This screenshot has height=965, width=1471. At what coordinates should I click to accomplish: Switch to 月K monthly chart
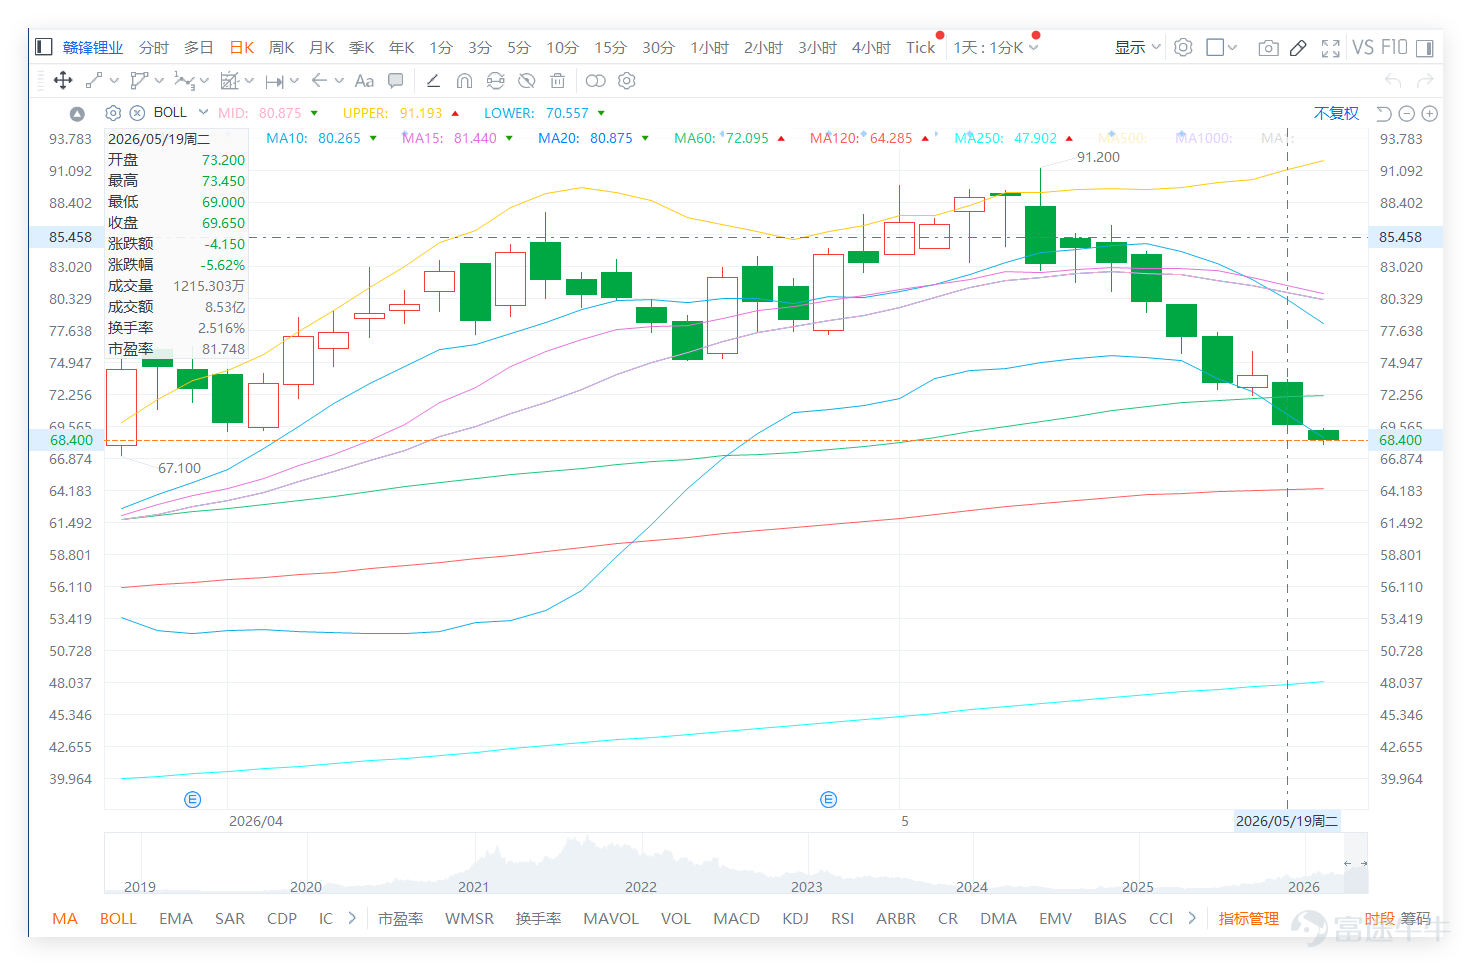322,47
